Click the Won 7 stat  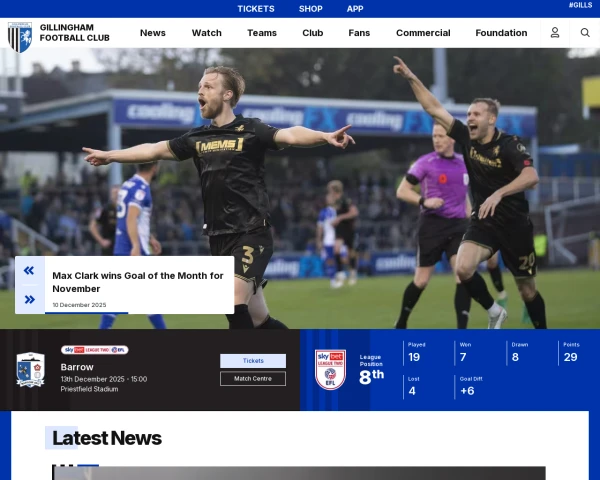[465, 353]
